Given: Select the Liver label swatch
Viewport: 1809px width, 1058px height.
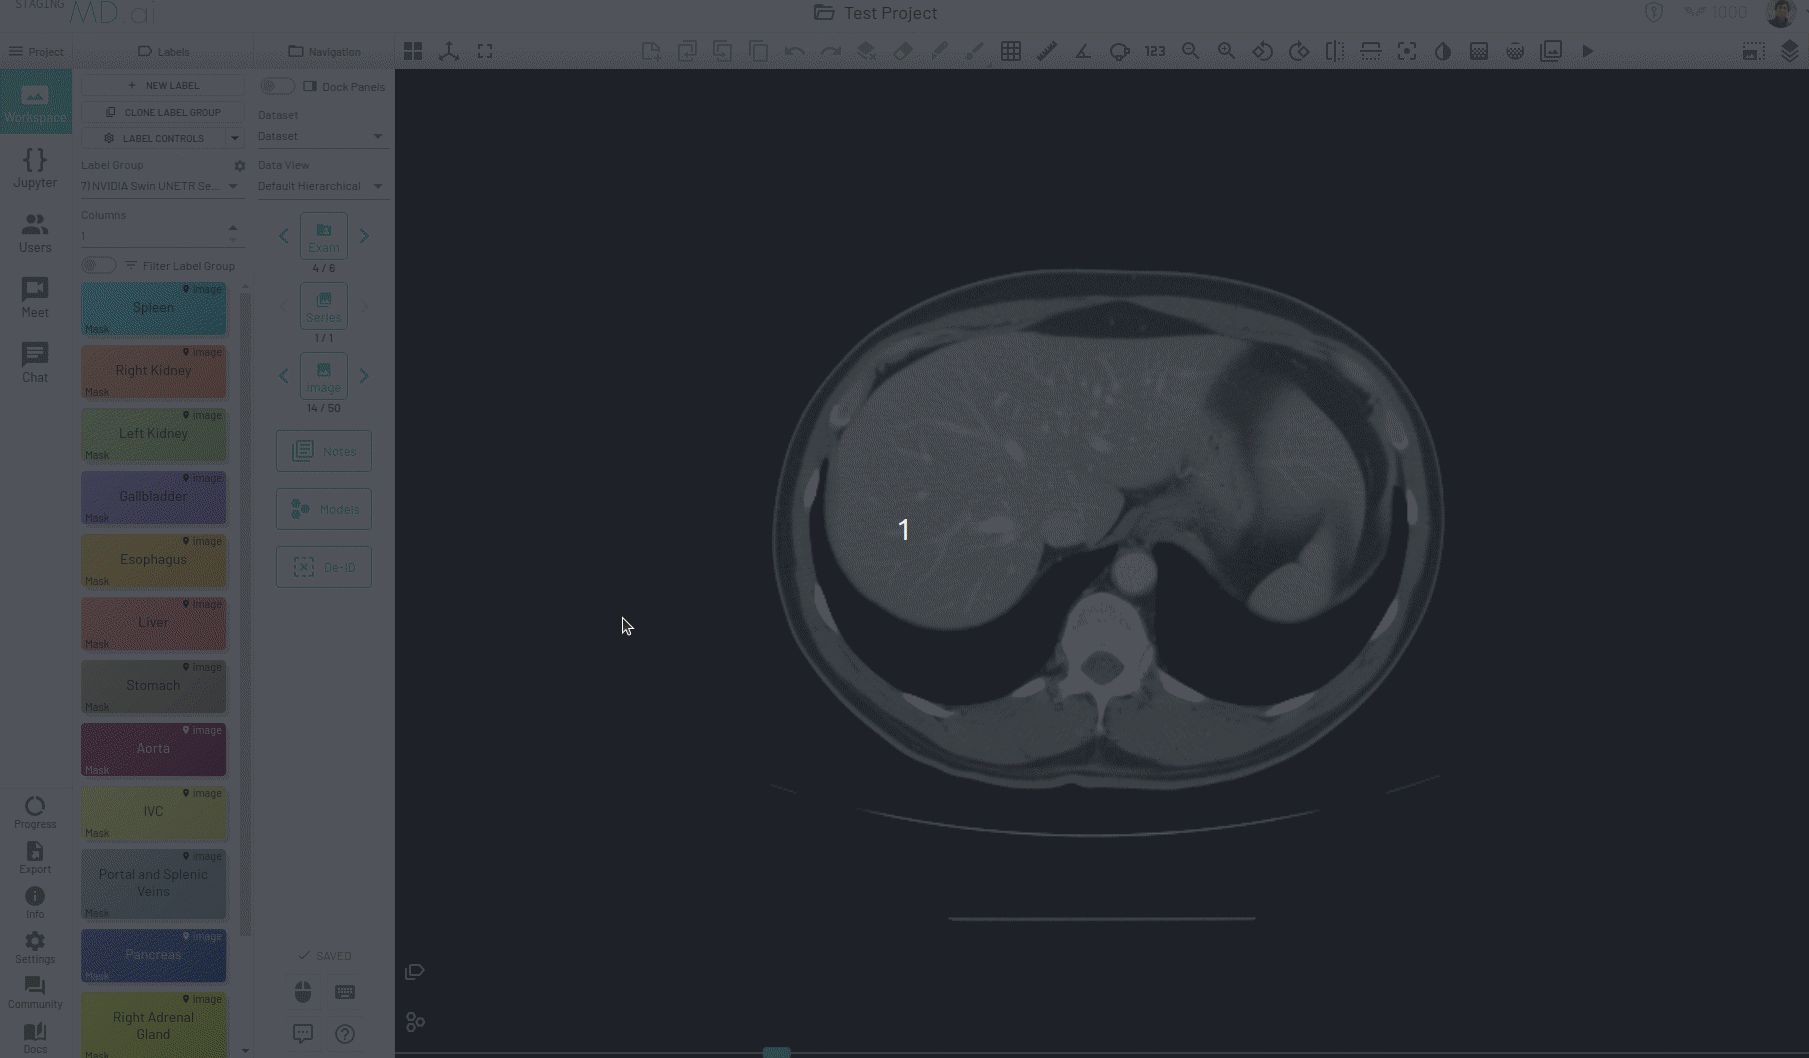Looking at the screenshot, I should 153,622.
